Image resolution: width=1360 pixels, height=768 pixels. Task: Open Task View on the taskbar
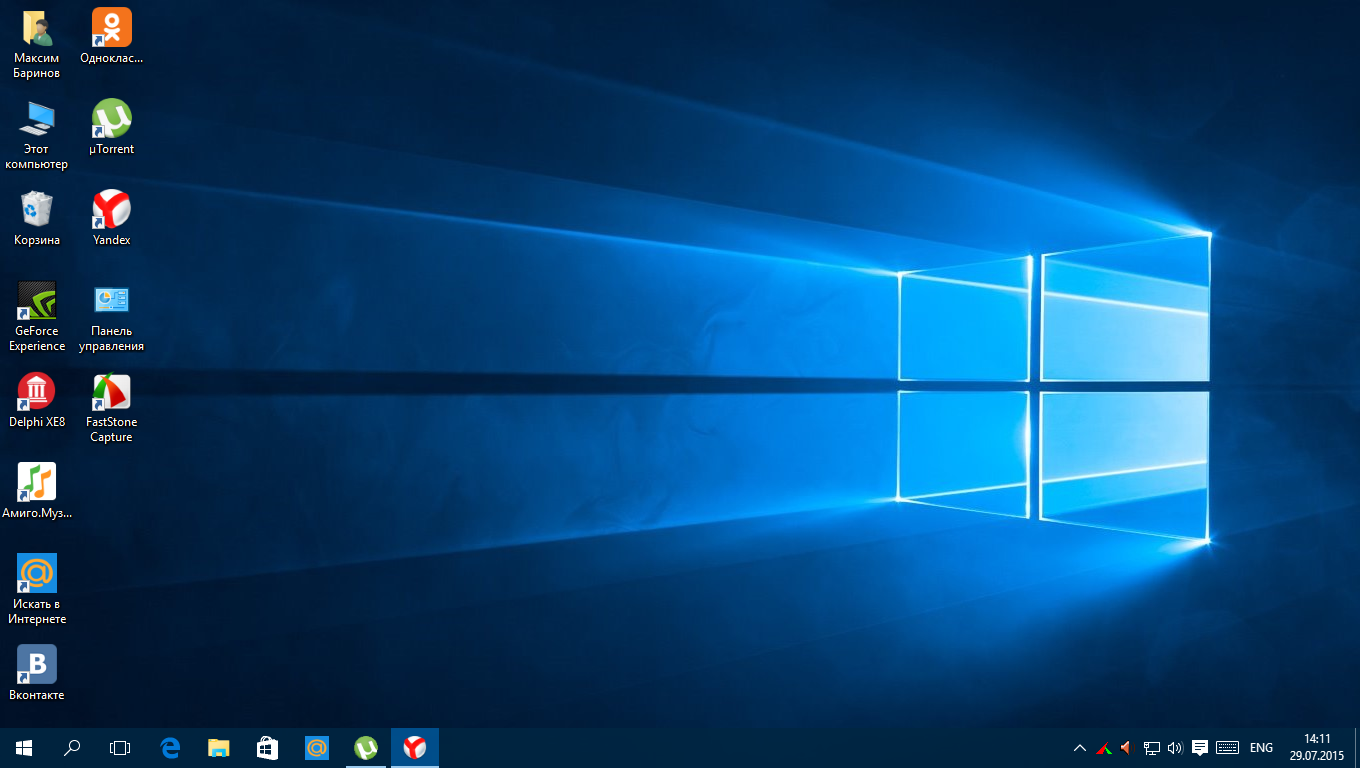[120, 747]
